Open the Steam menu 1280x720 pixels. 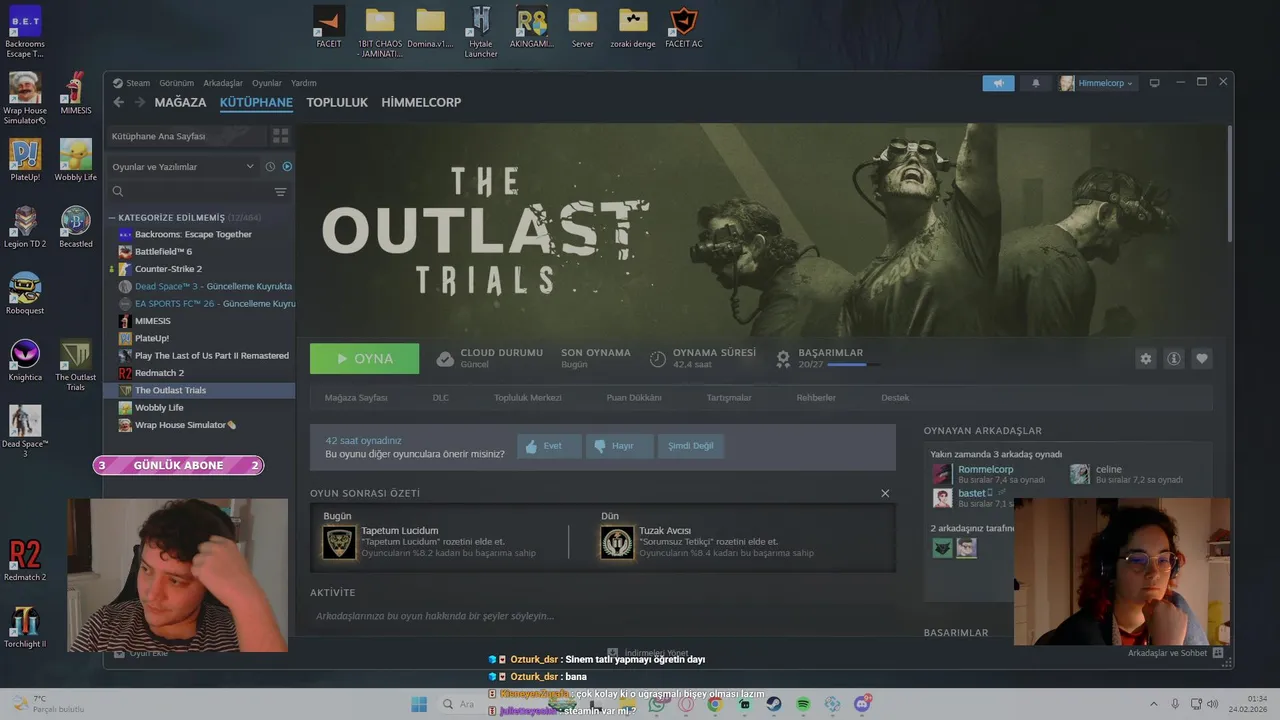click(132, 83)
